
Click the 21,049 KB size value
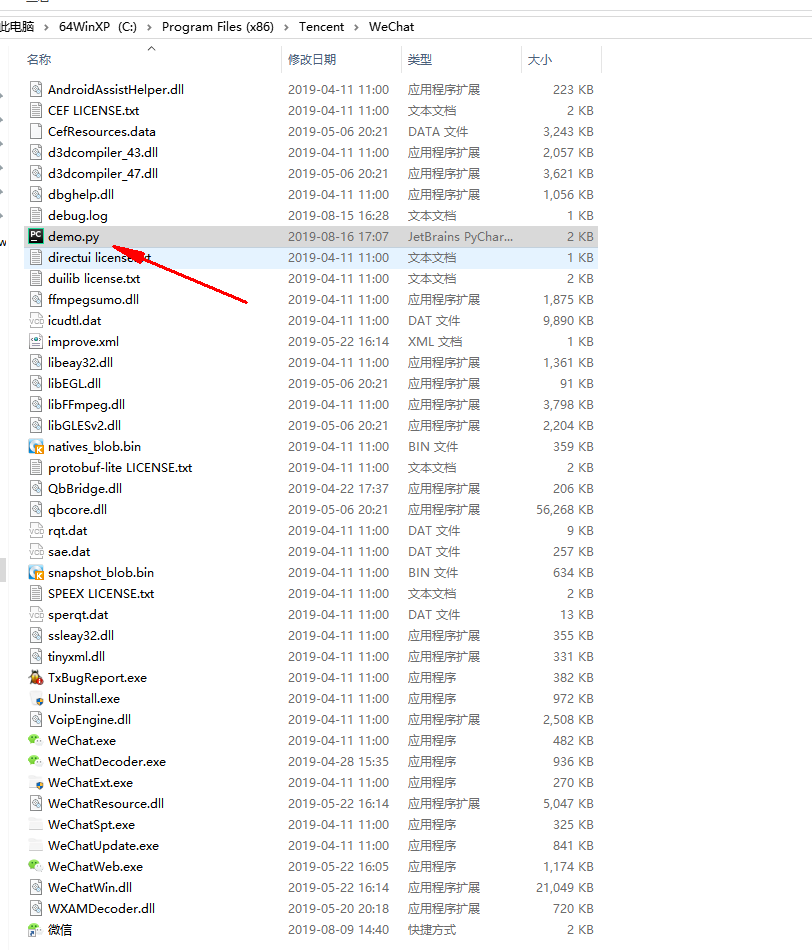[565, 888]
